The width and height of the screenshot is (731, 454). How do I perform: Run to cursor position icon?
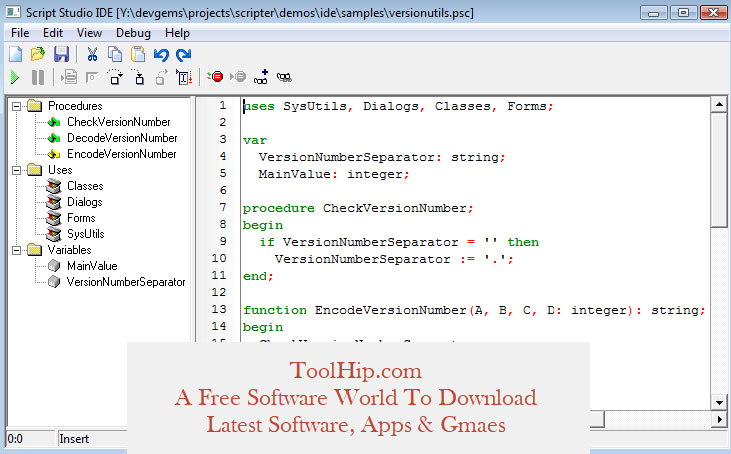pos(184,77)
